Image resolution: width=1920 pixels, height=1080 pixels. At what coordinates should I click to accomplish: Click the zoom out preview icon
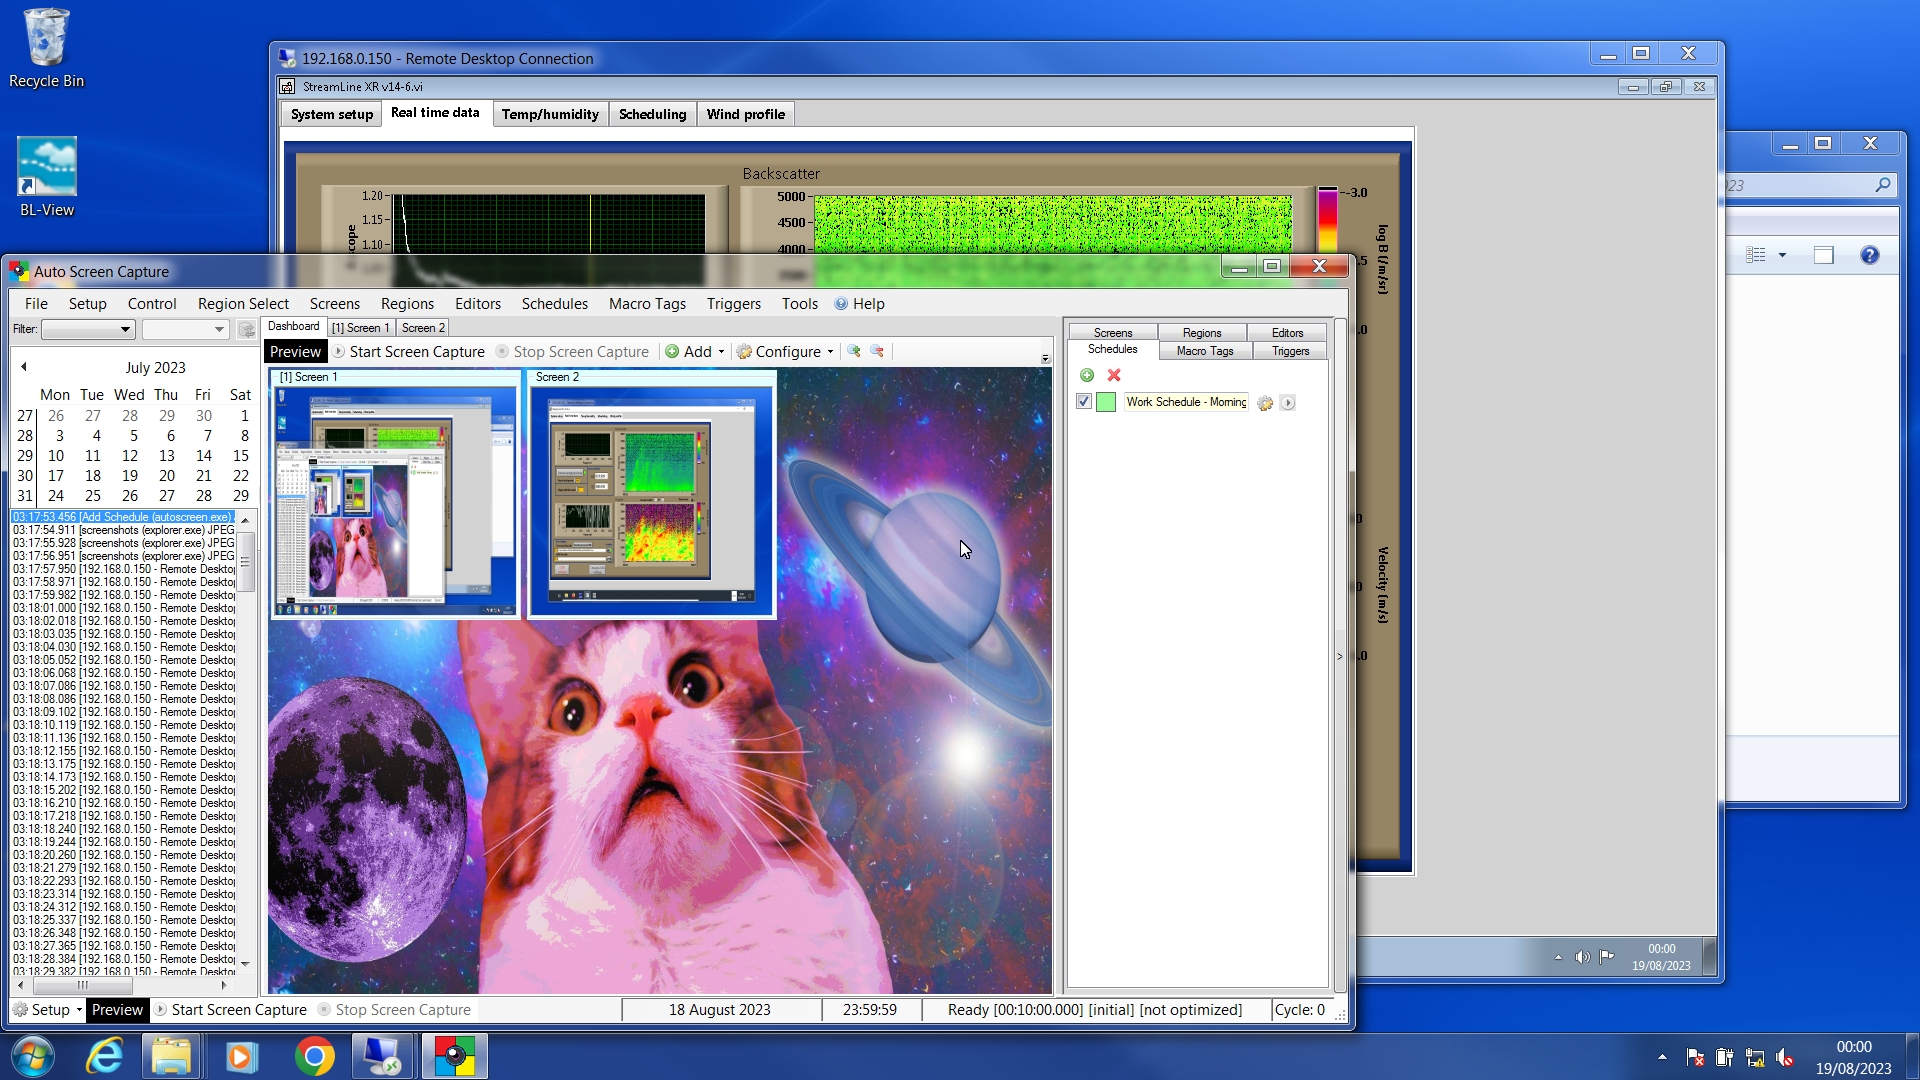[877, 351]
